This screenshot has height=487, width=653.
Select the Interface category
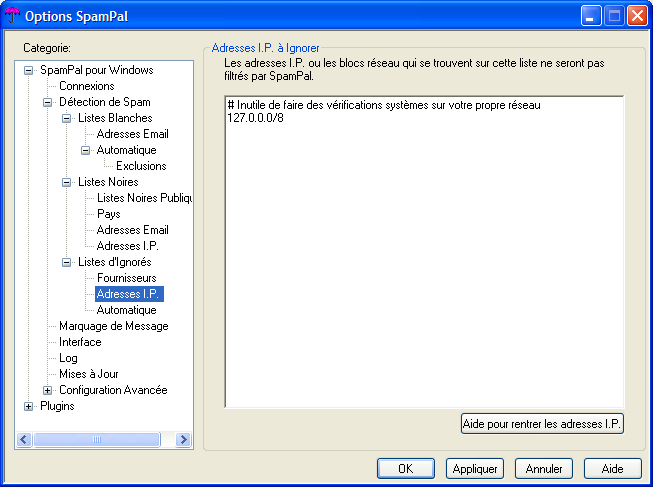pos(80,342)
